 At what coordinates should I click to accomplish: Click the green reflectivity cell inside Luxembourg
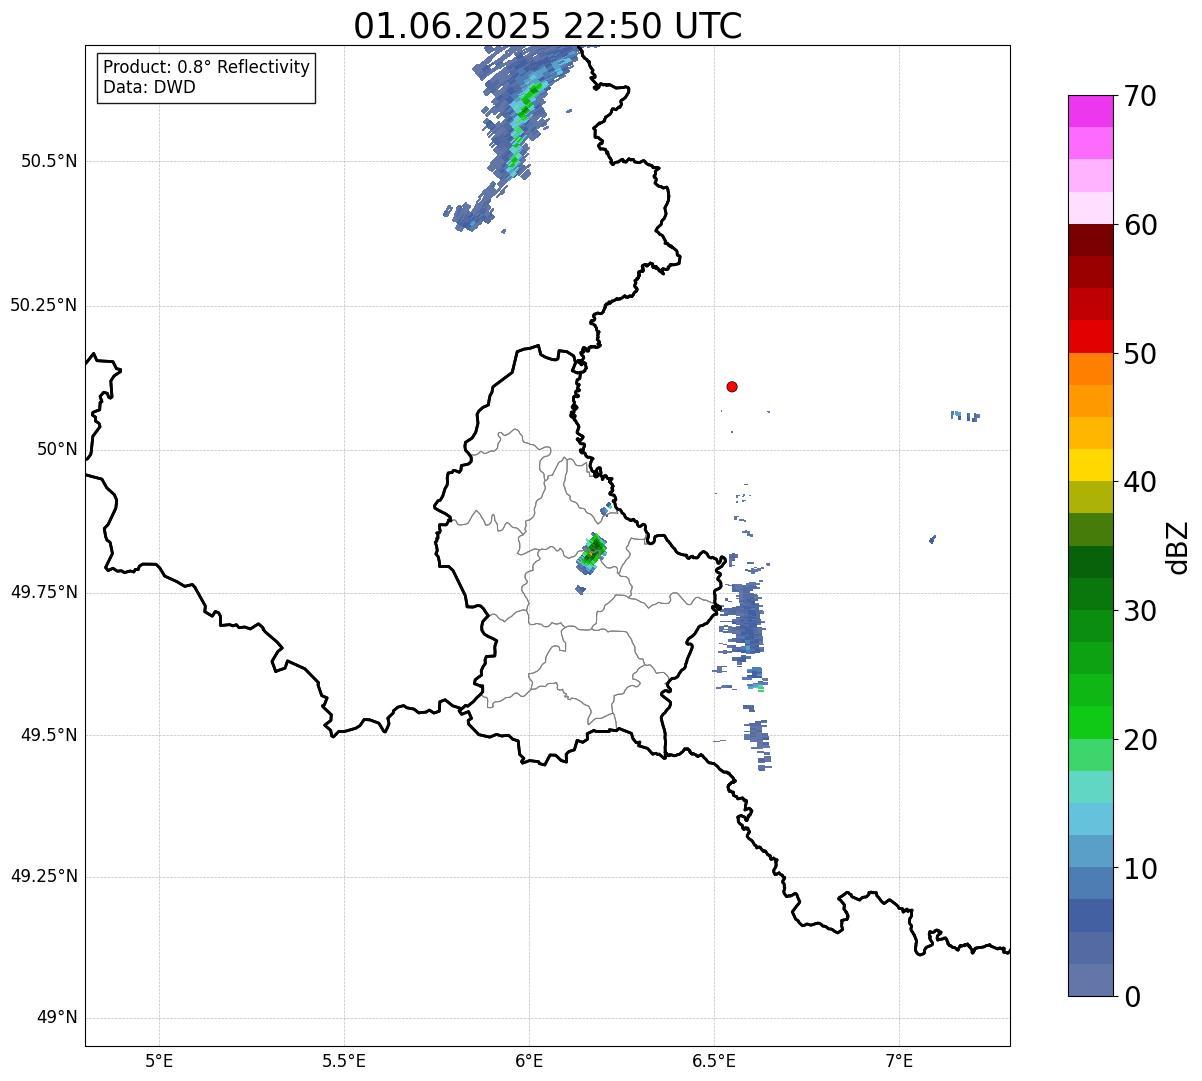point(592,552)
